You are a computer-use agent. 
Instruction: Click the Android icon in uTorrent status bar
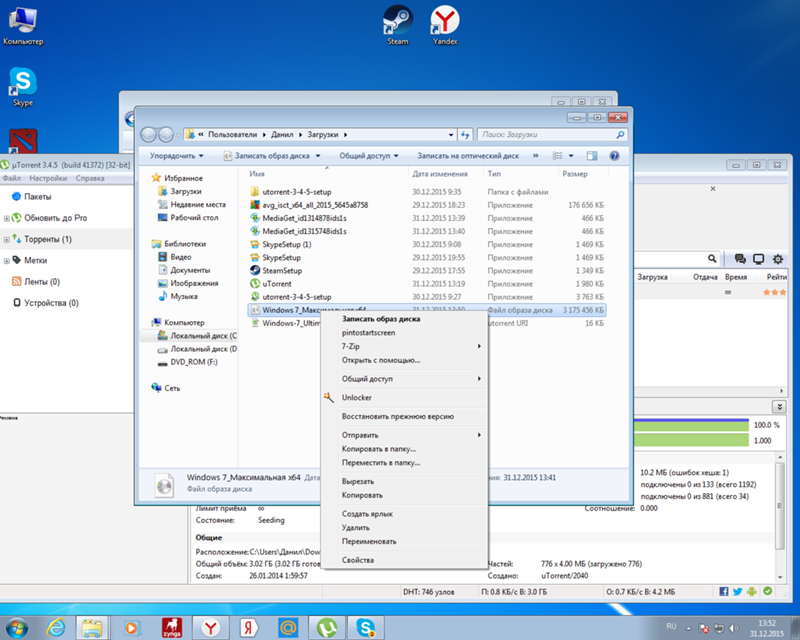click(x=752, y=592)
